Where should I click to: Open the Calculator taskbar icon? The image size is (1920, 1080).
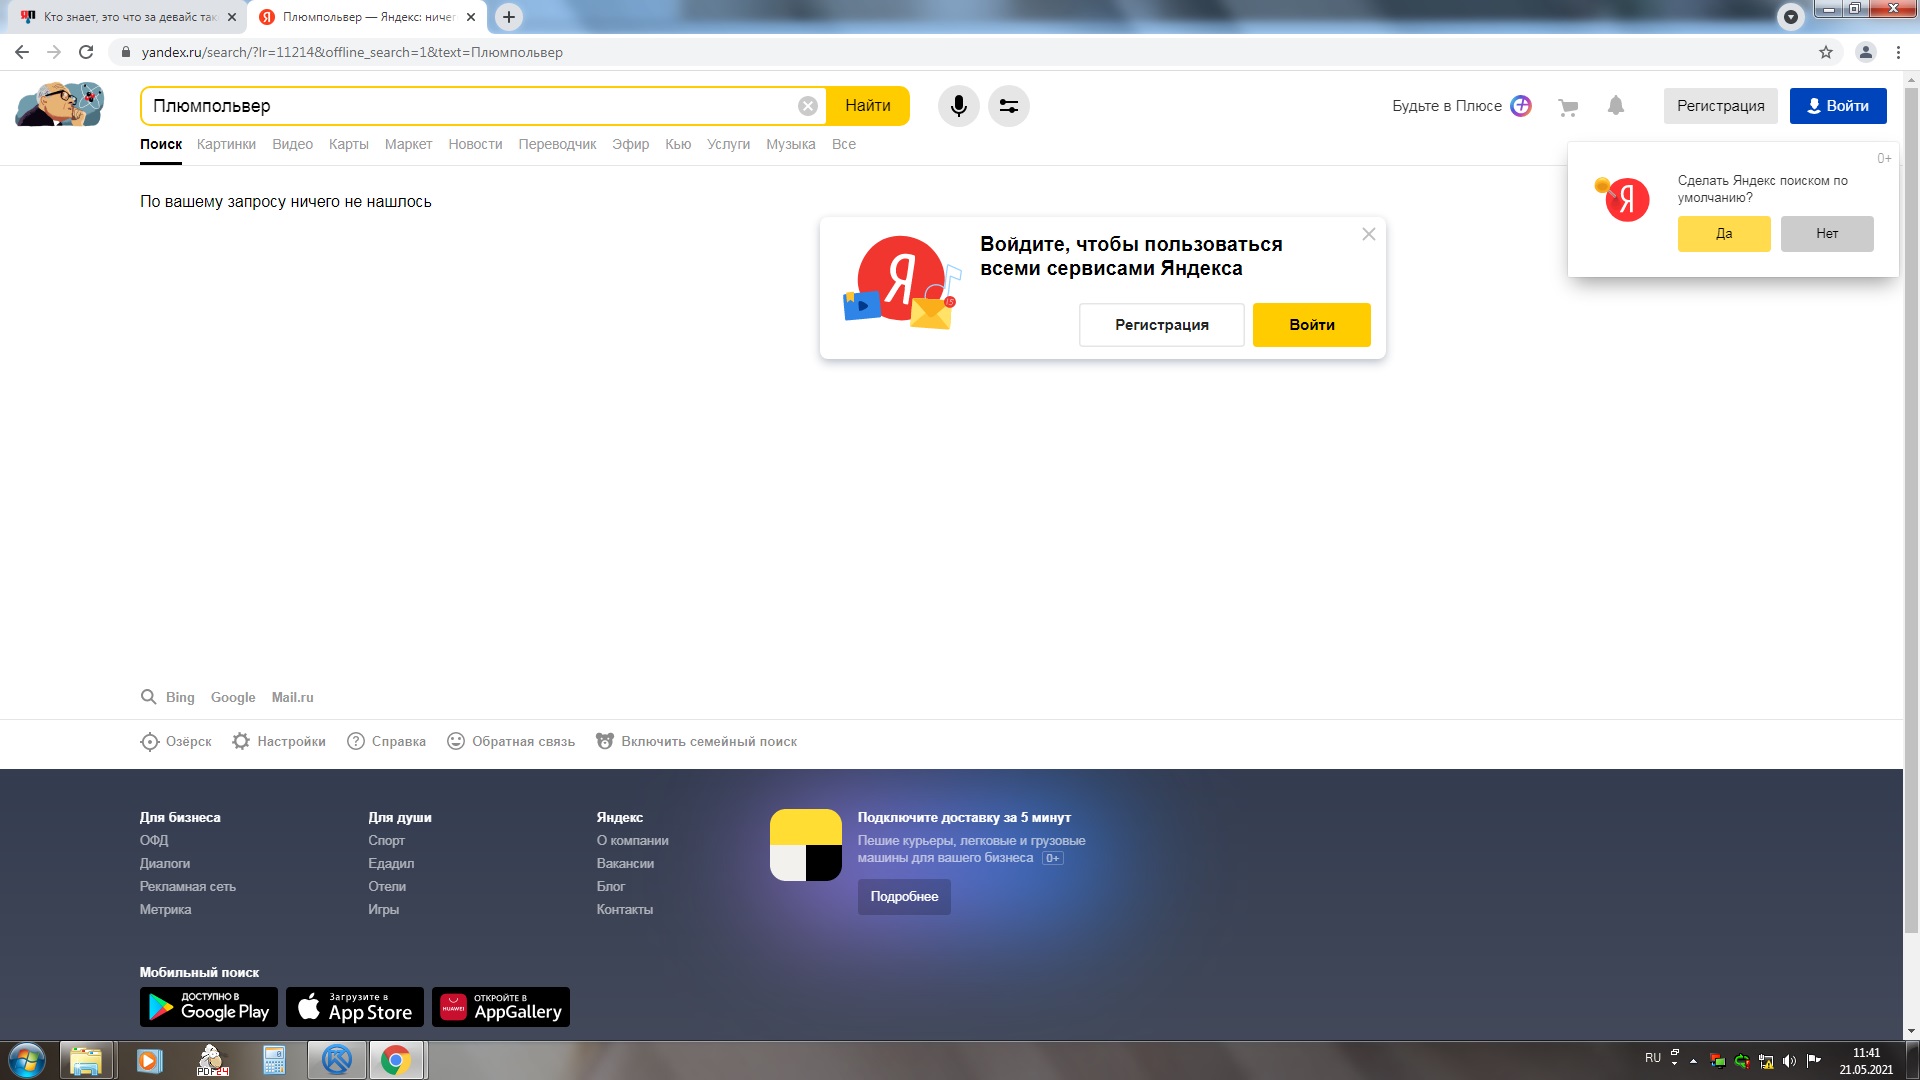[274, 1060]
